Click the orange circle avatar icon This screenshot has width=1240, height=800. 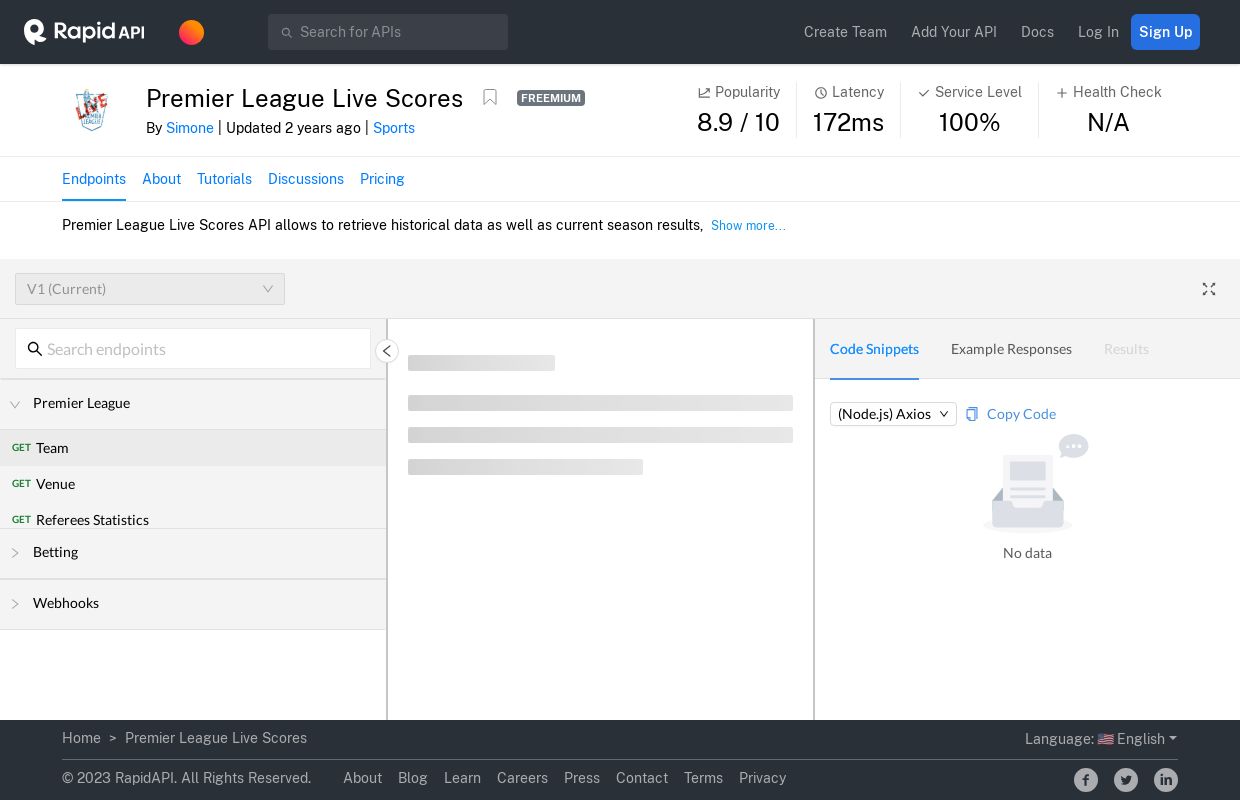(x=192, y=32)
